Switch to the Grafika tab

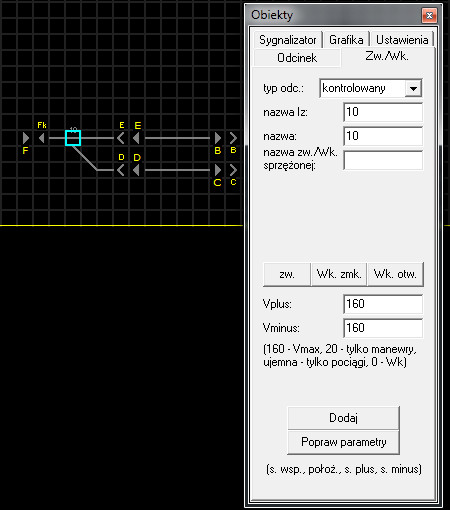(346, 40)
